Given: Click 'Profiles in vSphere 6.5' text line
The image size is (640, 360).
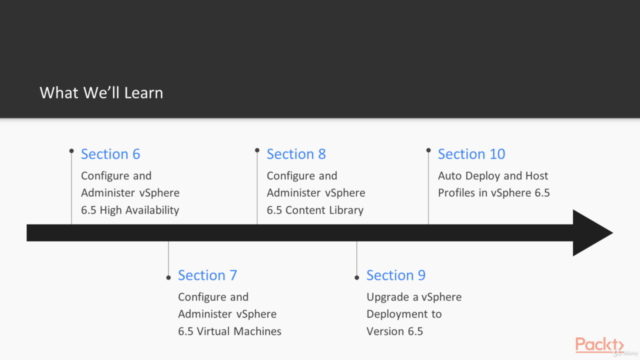Looking at the screenshot, I should (494, 193).
